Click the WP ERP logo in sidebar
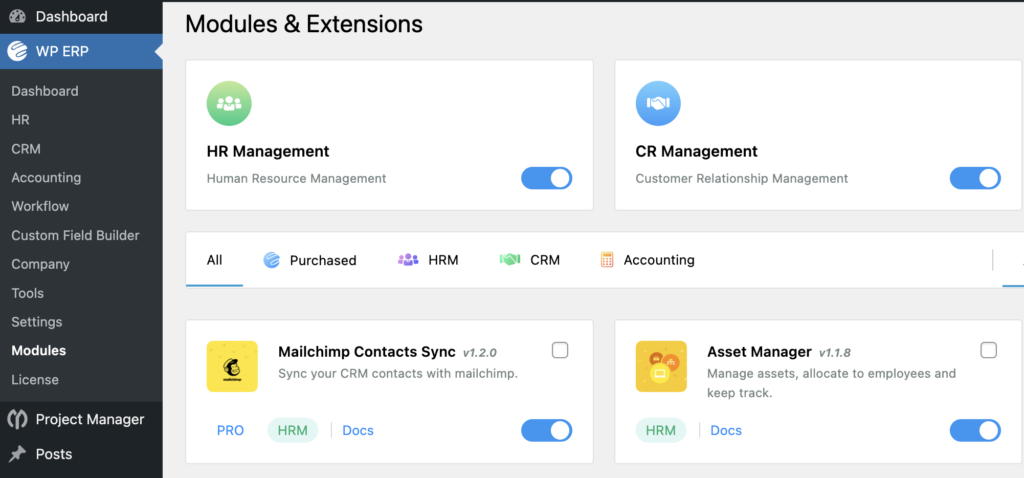Screen dimensions: 1024x478 pyautogui.click(x=18, y=52)
